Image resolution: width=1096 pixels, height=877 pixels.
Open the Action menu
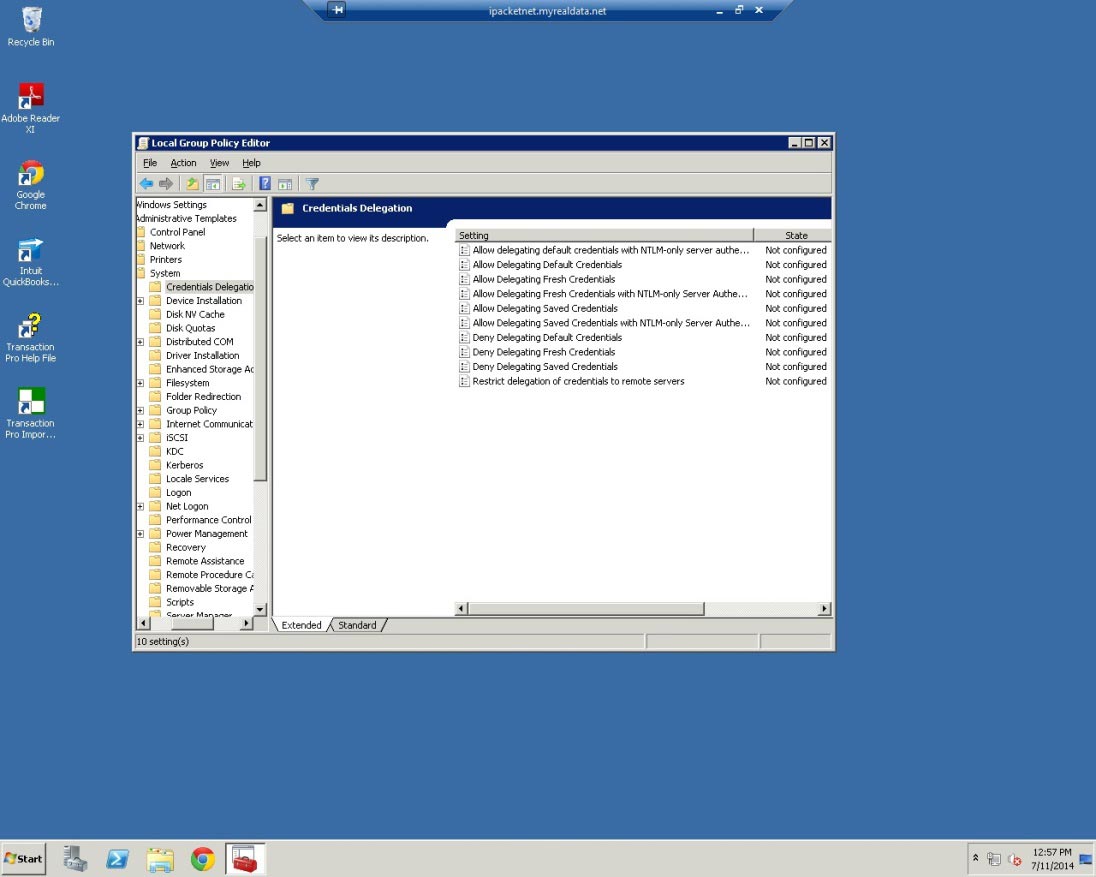pos(183,163)
